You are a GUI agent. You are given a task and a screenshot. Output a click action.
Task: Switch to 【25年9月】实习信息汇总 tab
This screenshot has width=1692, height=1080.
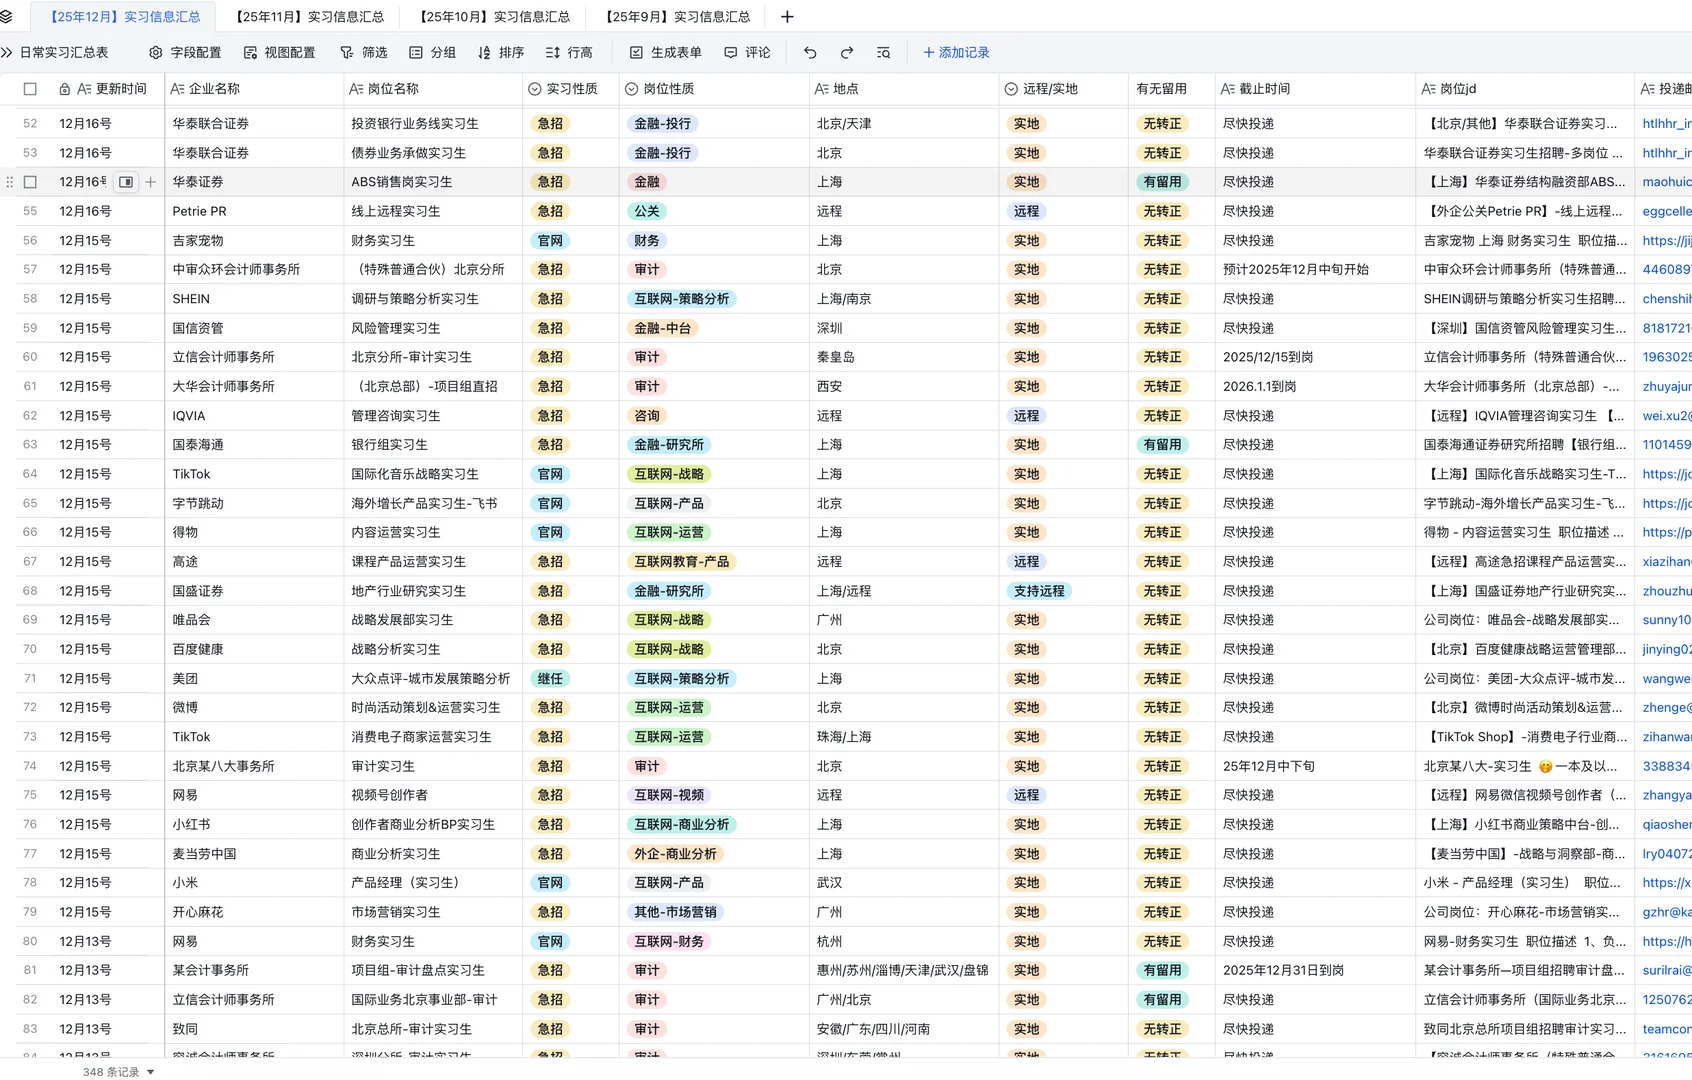(x=679, y=17)
